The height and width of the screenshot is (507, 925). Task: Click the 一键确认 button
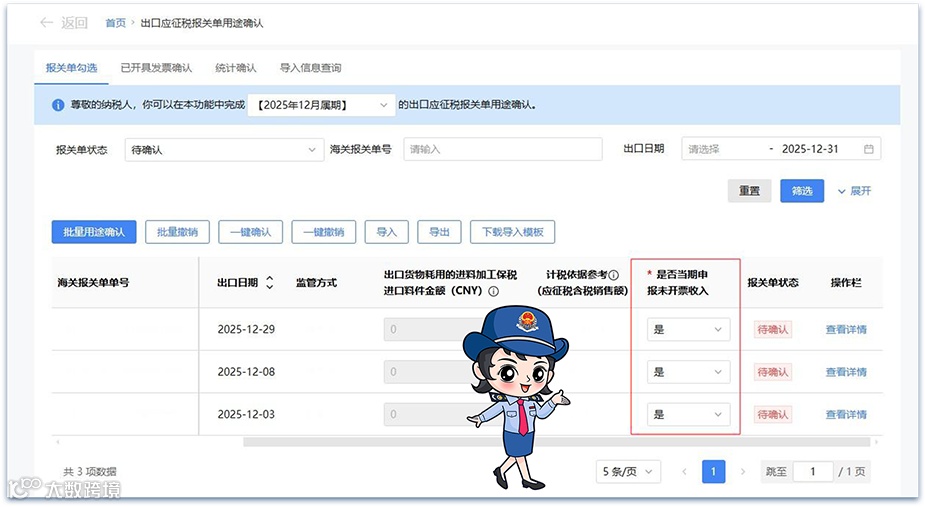click(251, 232)
